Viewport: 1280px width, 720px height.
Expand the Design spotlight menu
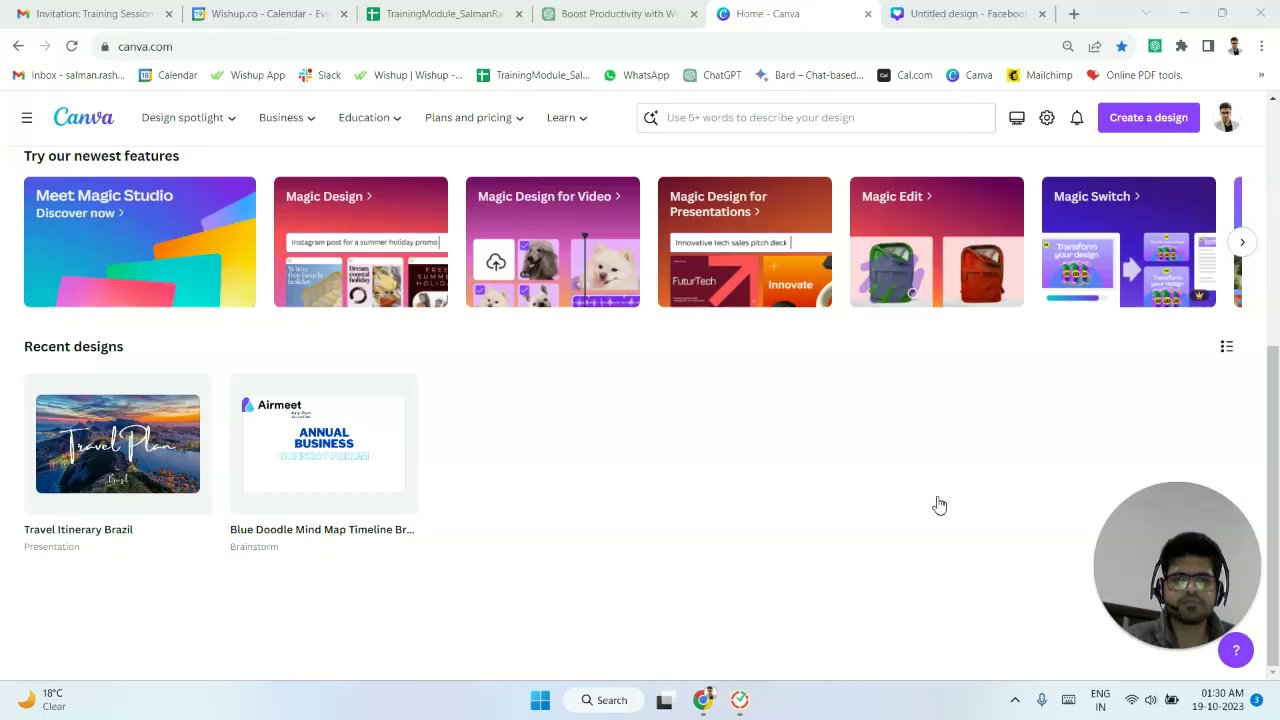[189, 118]
